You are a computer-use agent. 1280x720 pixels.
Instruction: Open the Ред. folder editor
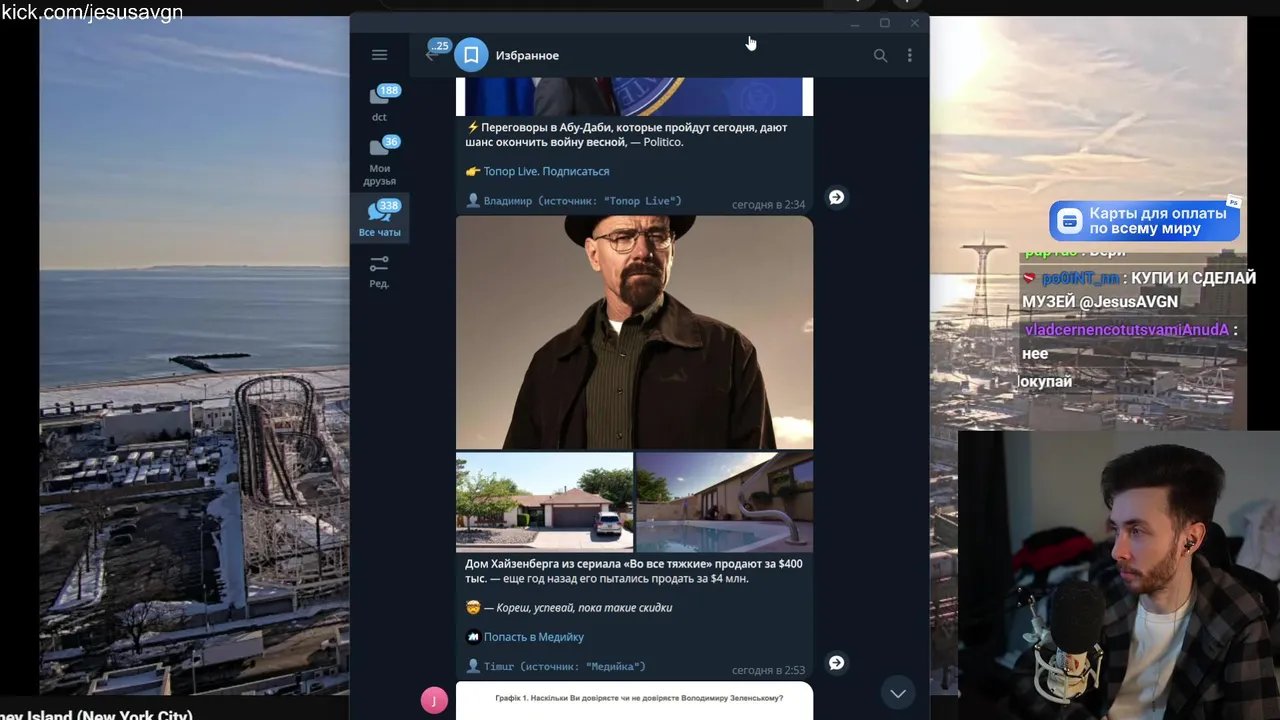379,271
